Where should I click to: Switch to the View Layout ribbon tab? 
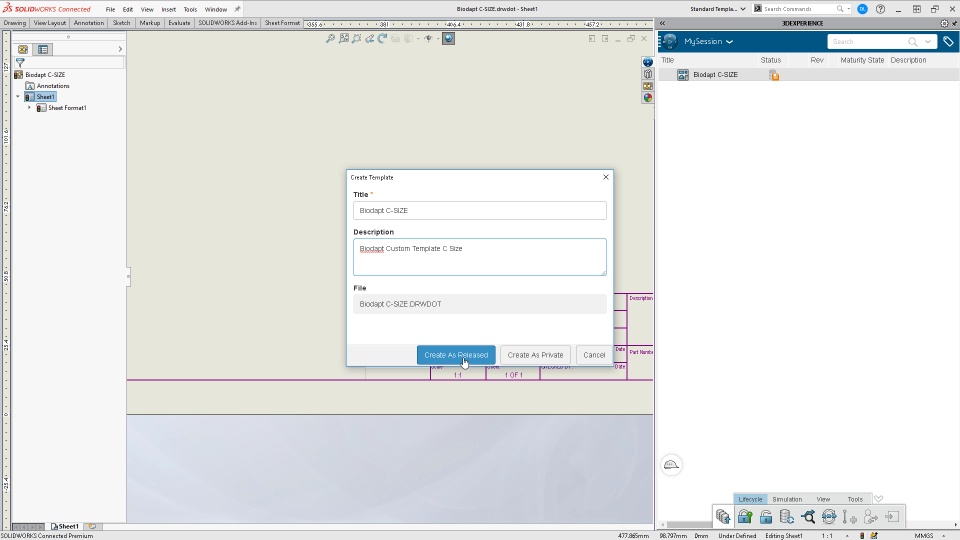pyautogui.click(x=50, y=23)
